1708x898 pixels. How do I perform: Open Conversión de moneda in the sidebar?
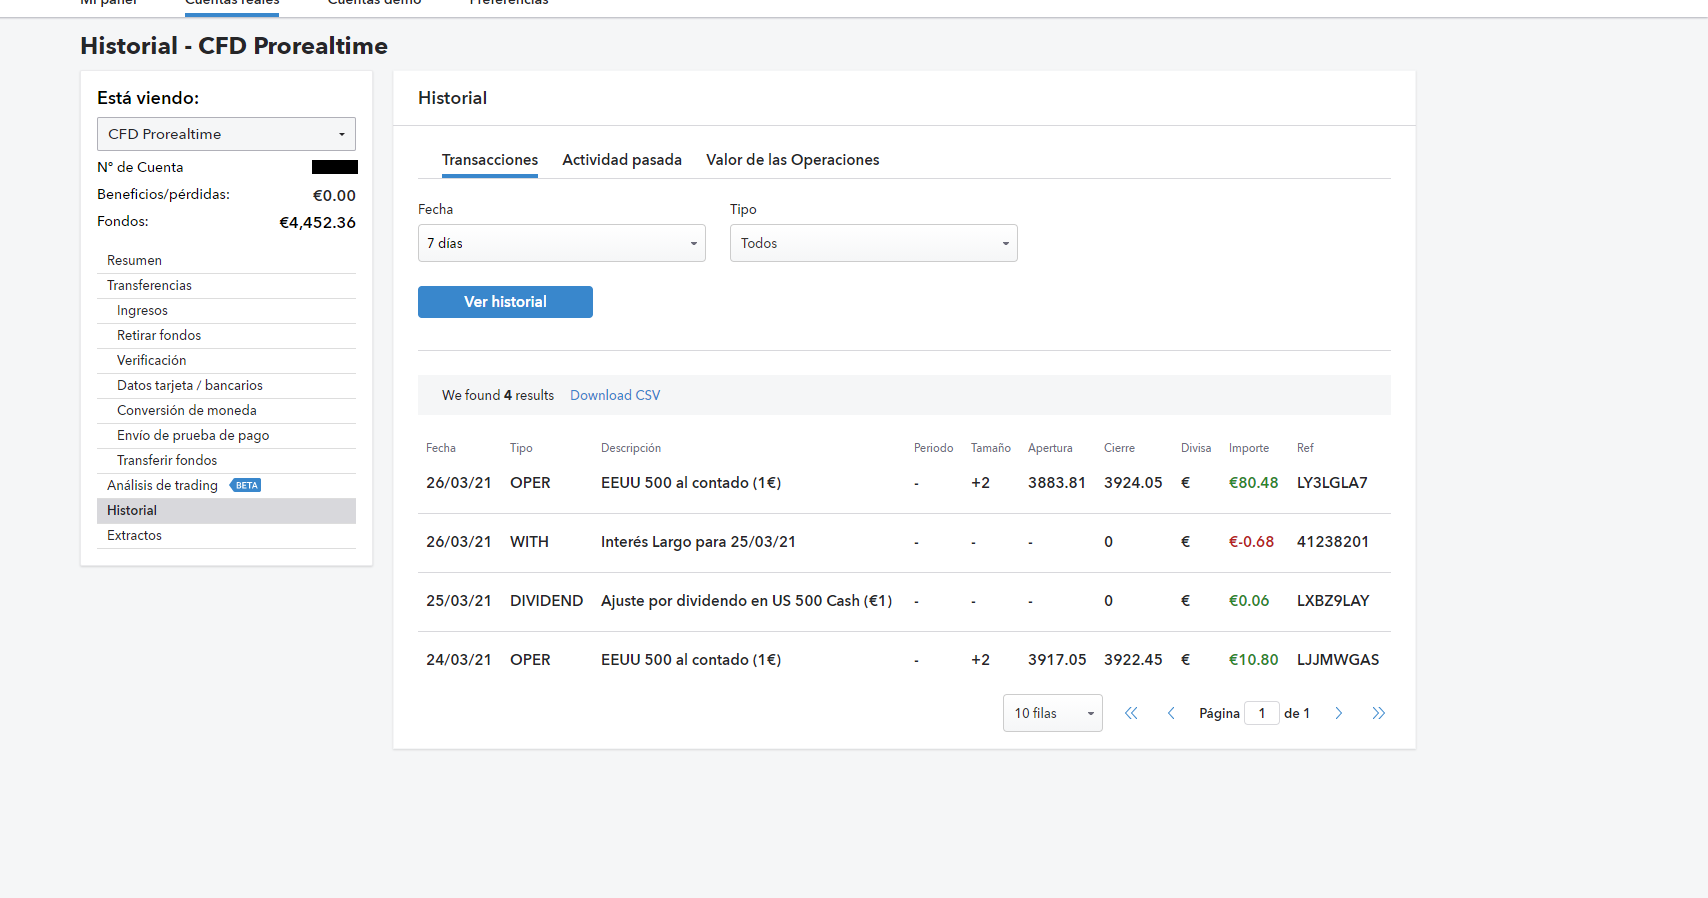pos(186,410)
